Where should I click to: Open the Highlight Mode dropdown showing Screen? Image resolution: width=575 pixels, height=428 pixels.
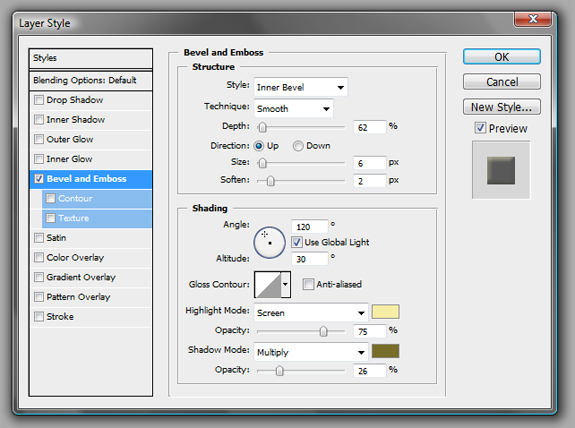click(311, 313)
